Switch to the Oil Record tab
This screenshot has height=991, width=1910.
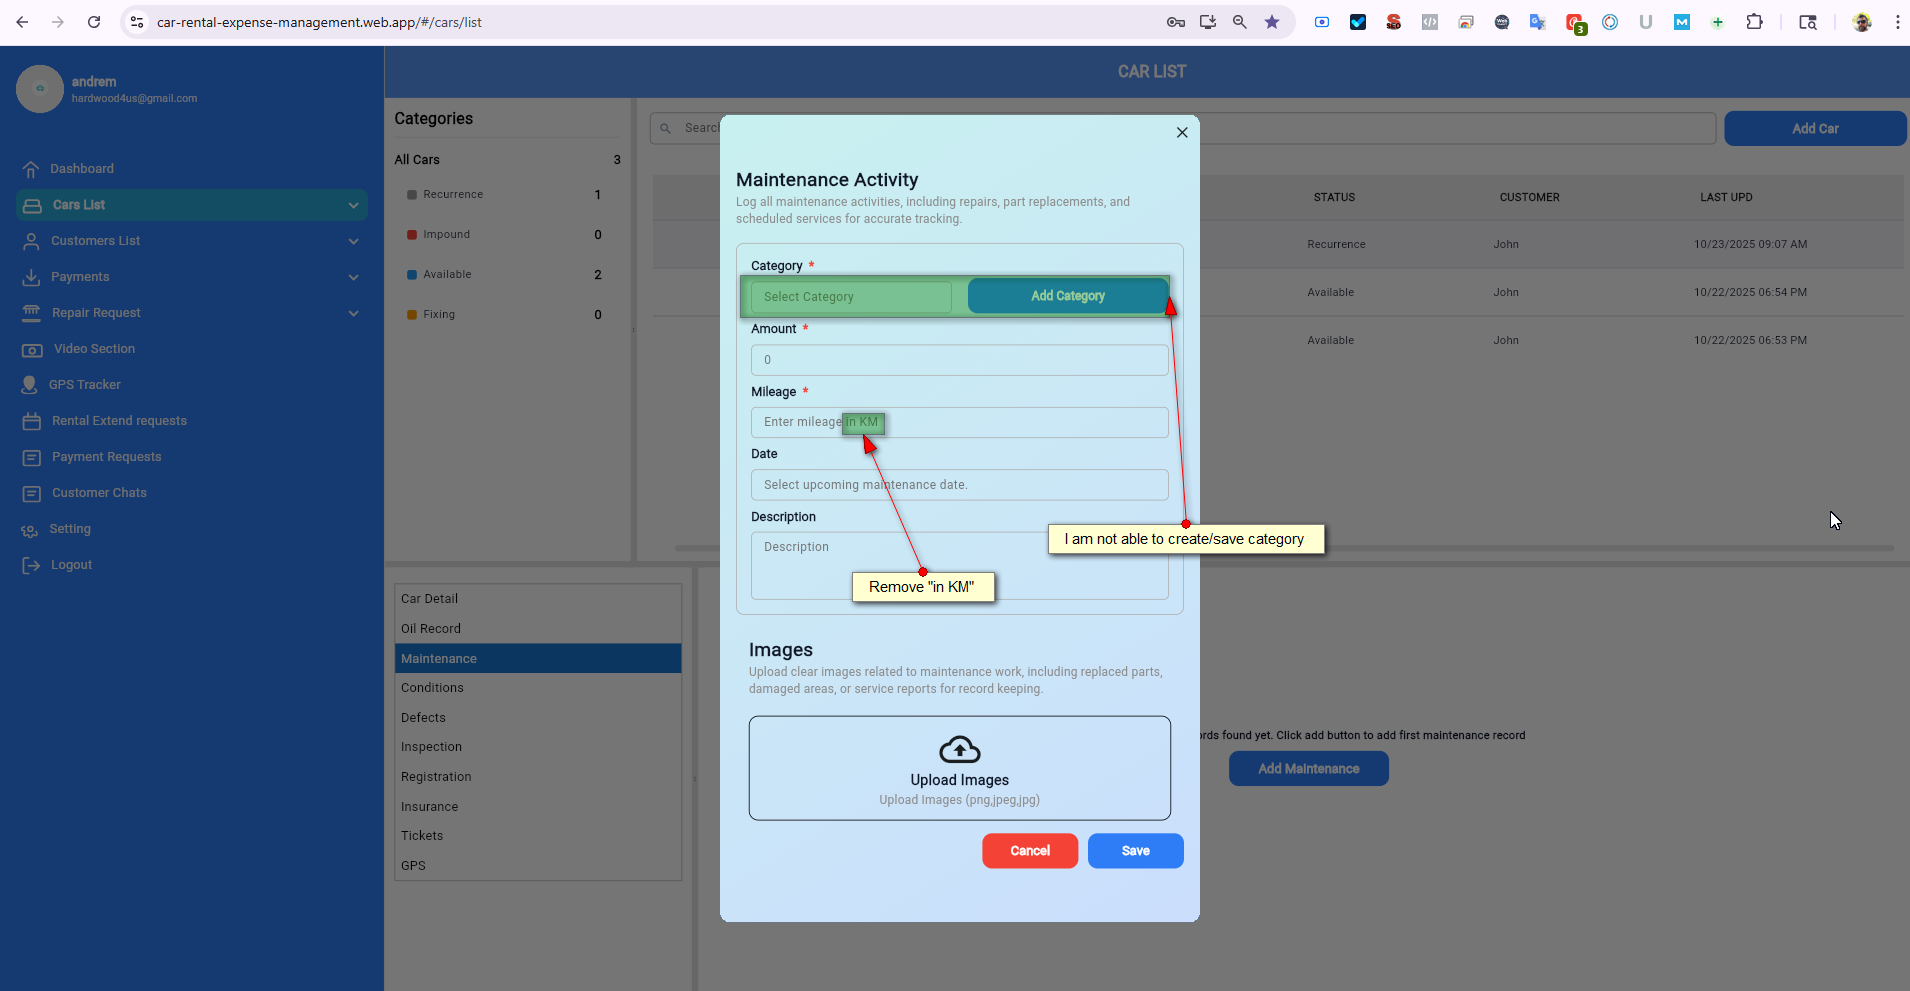[431, 629]
